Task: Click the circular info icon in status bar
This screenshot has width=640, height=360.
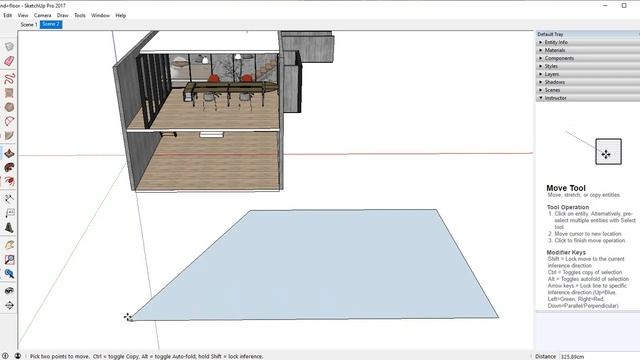Action: click(5, 356)
